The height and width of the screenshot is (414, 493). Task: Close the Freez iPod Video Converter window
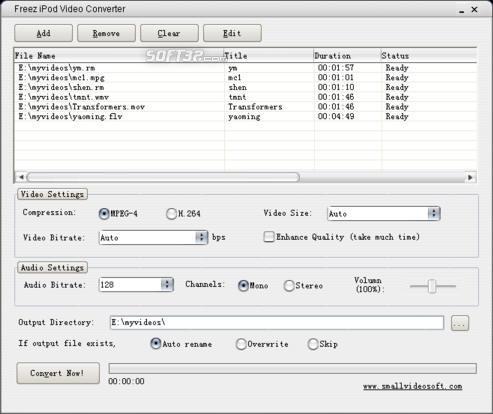coord(474,10)
